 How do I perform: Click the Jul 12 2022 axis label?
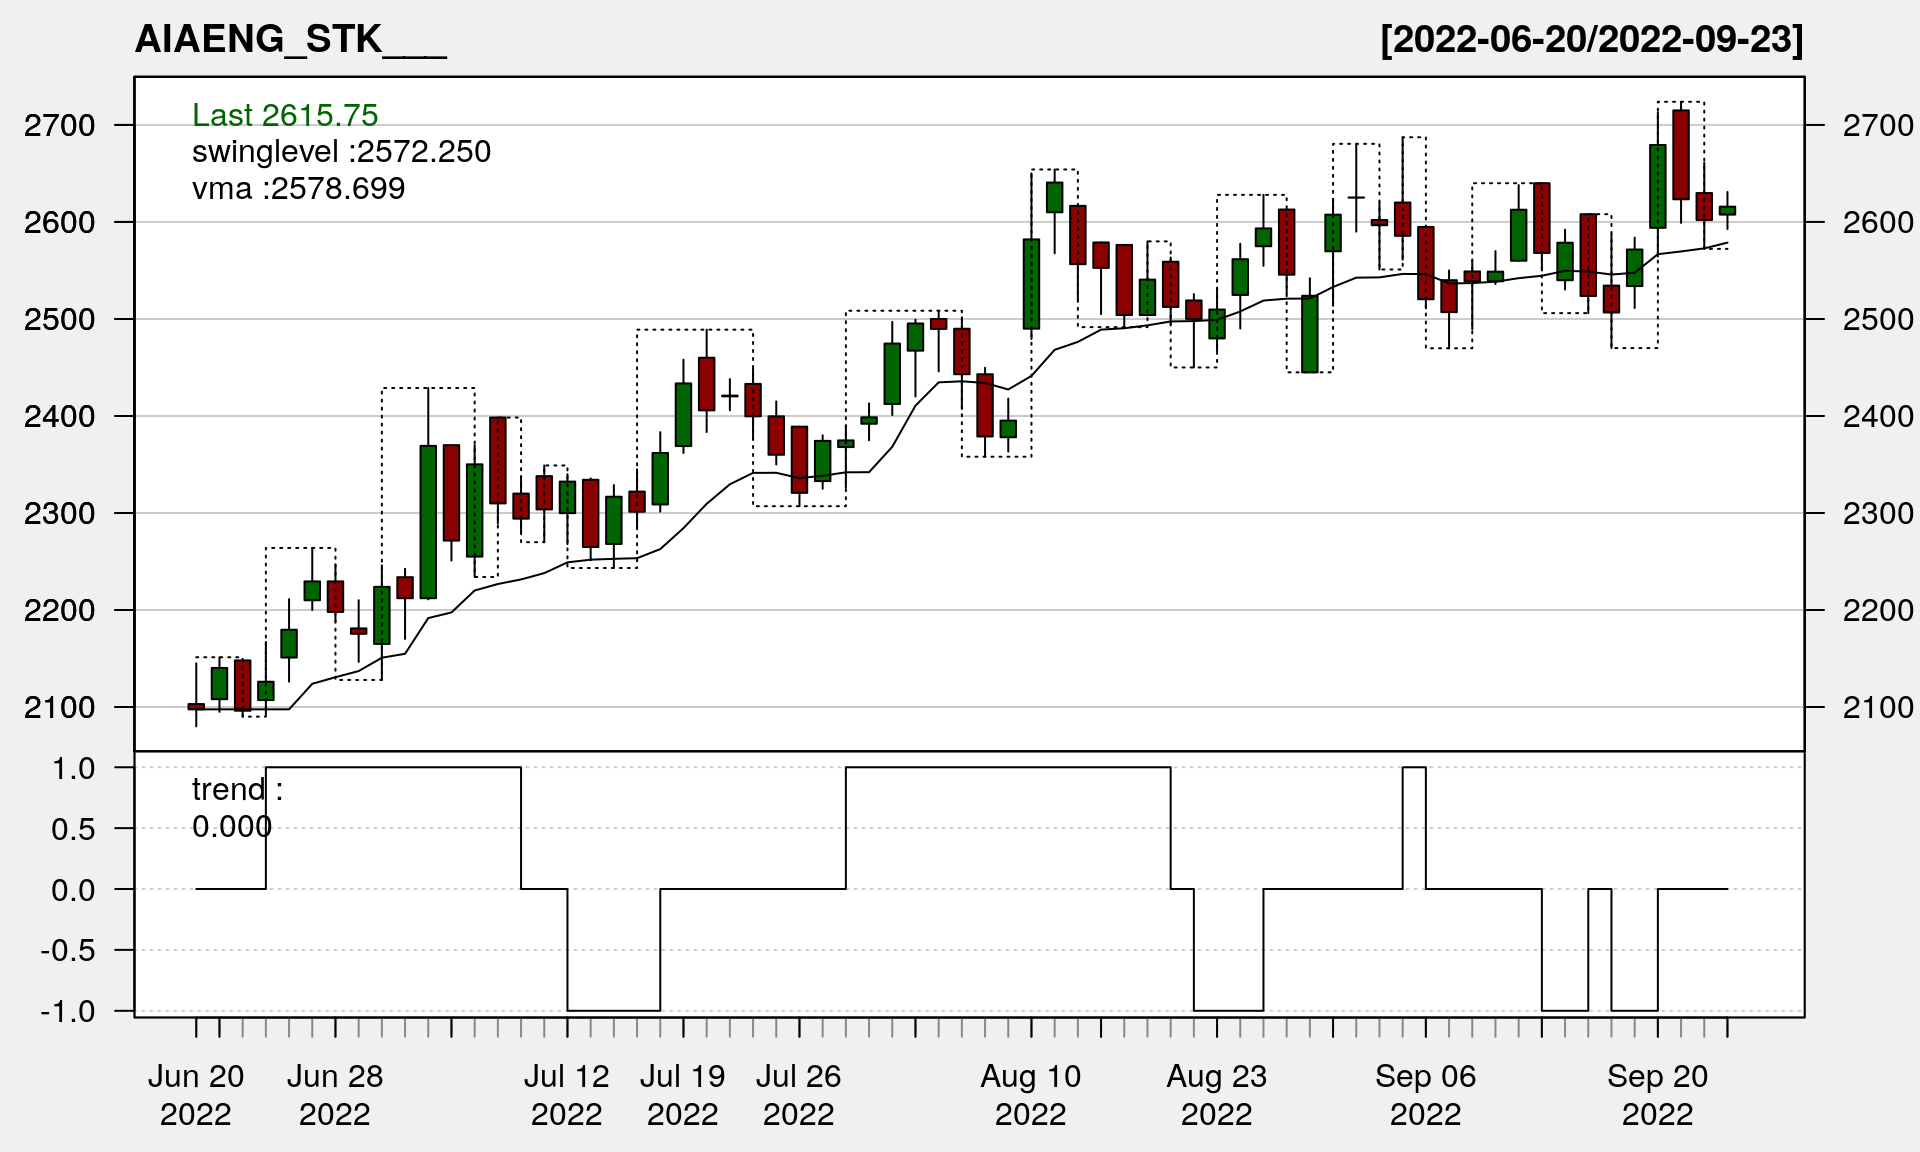[567, 1094]
